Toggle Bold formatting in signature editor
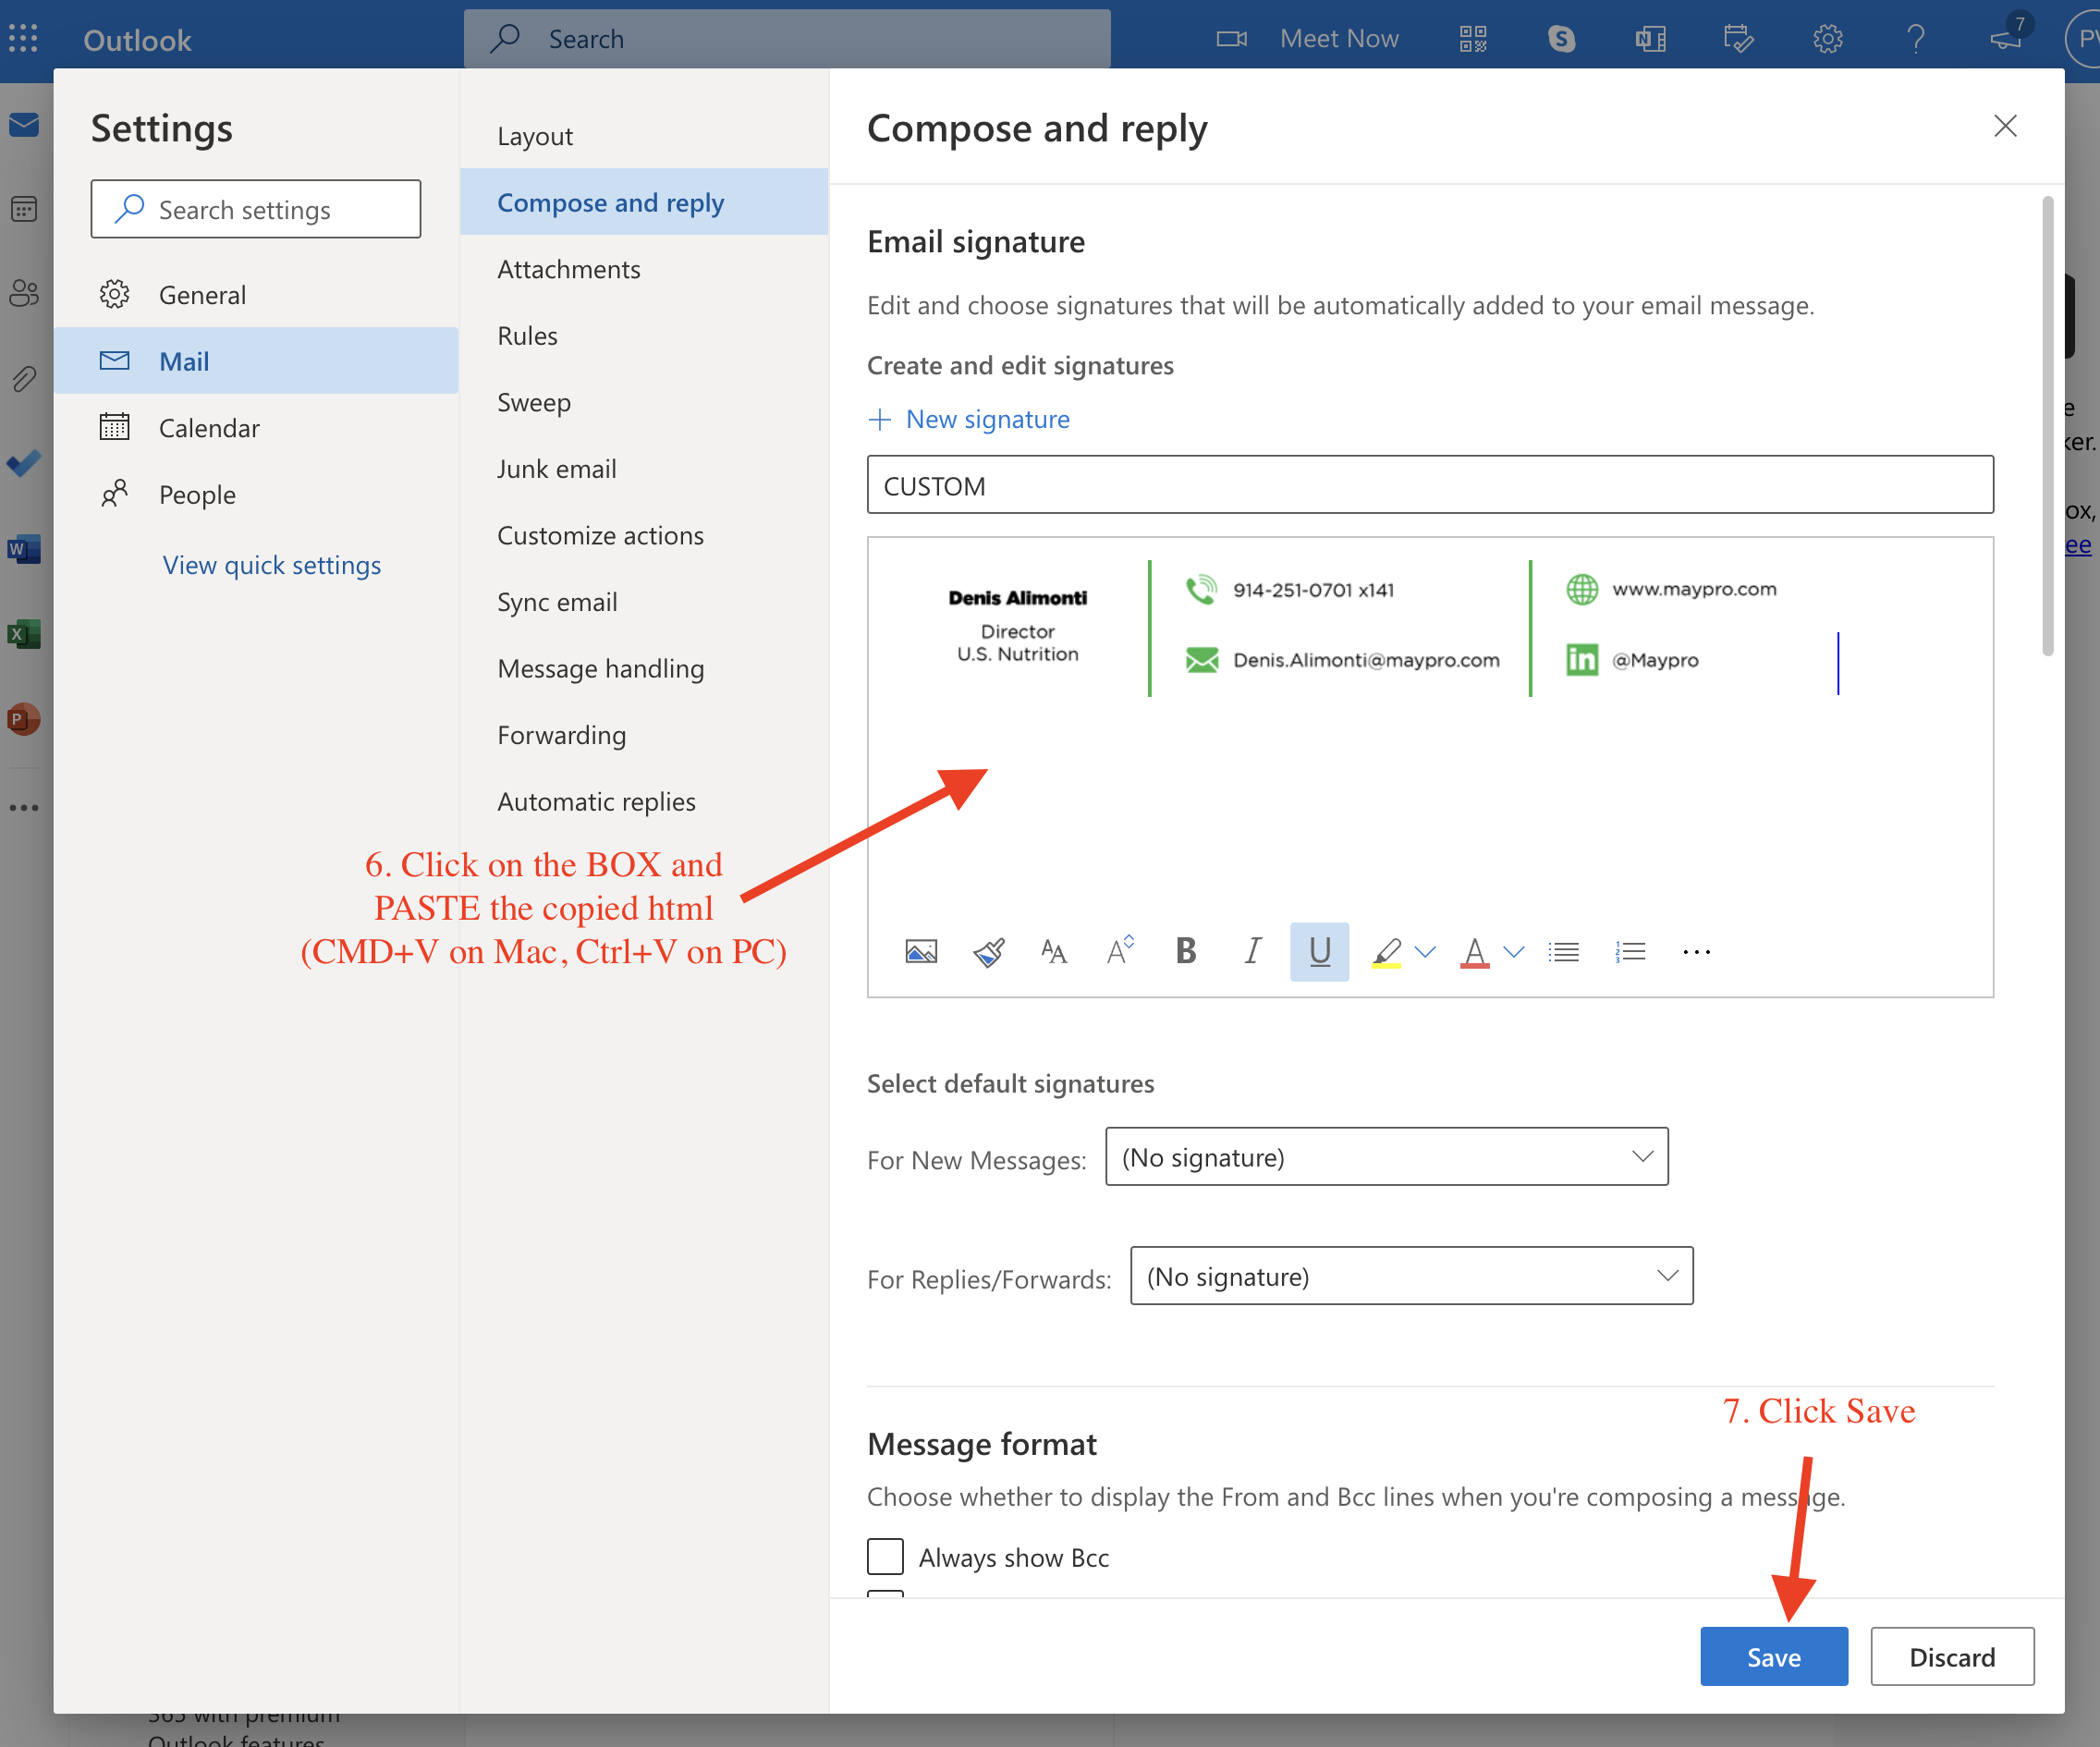The width and height of the screenshot is (2100, 1747). [1186, 951]
